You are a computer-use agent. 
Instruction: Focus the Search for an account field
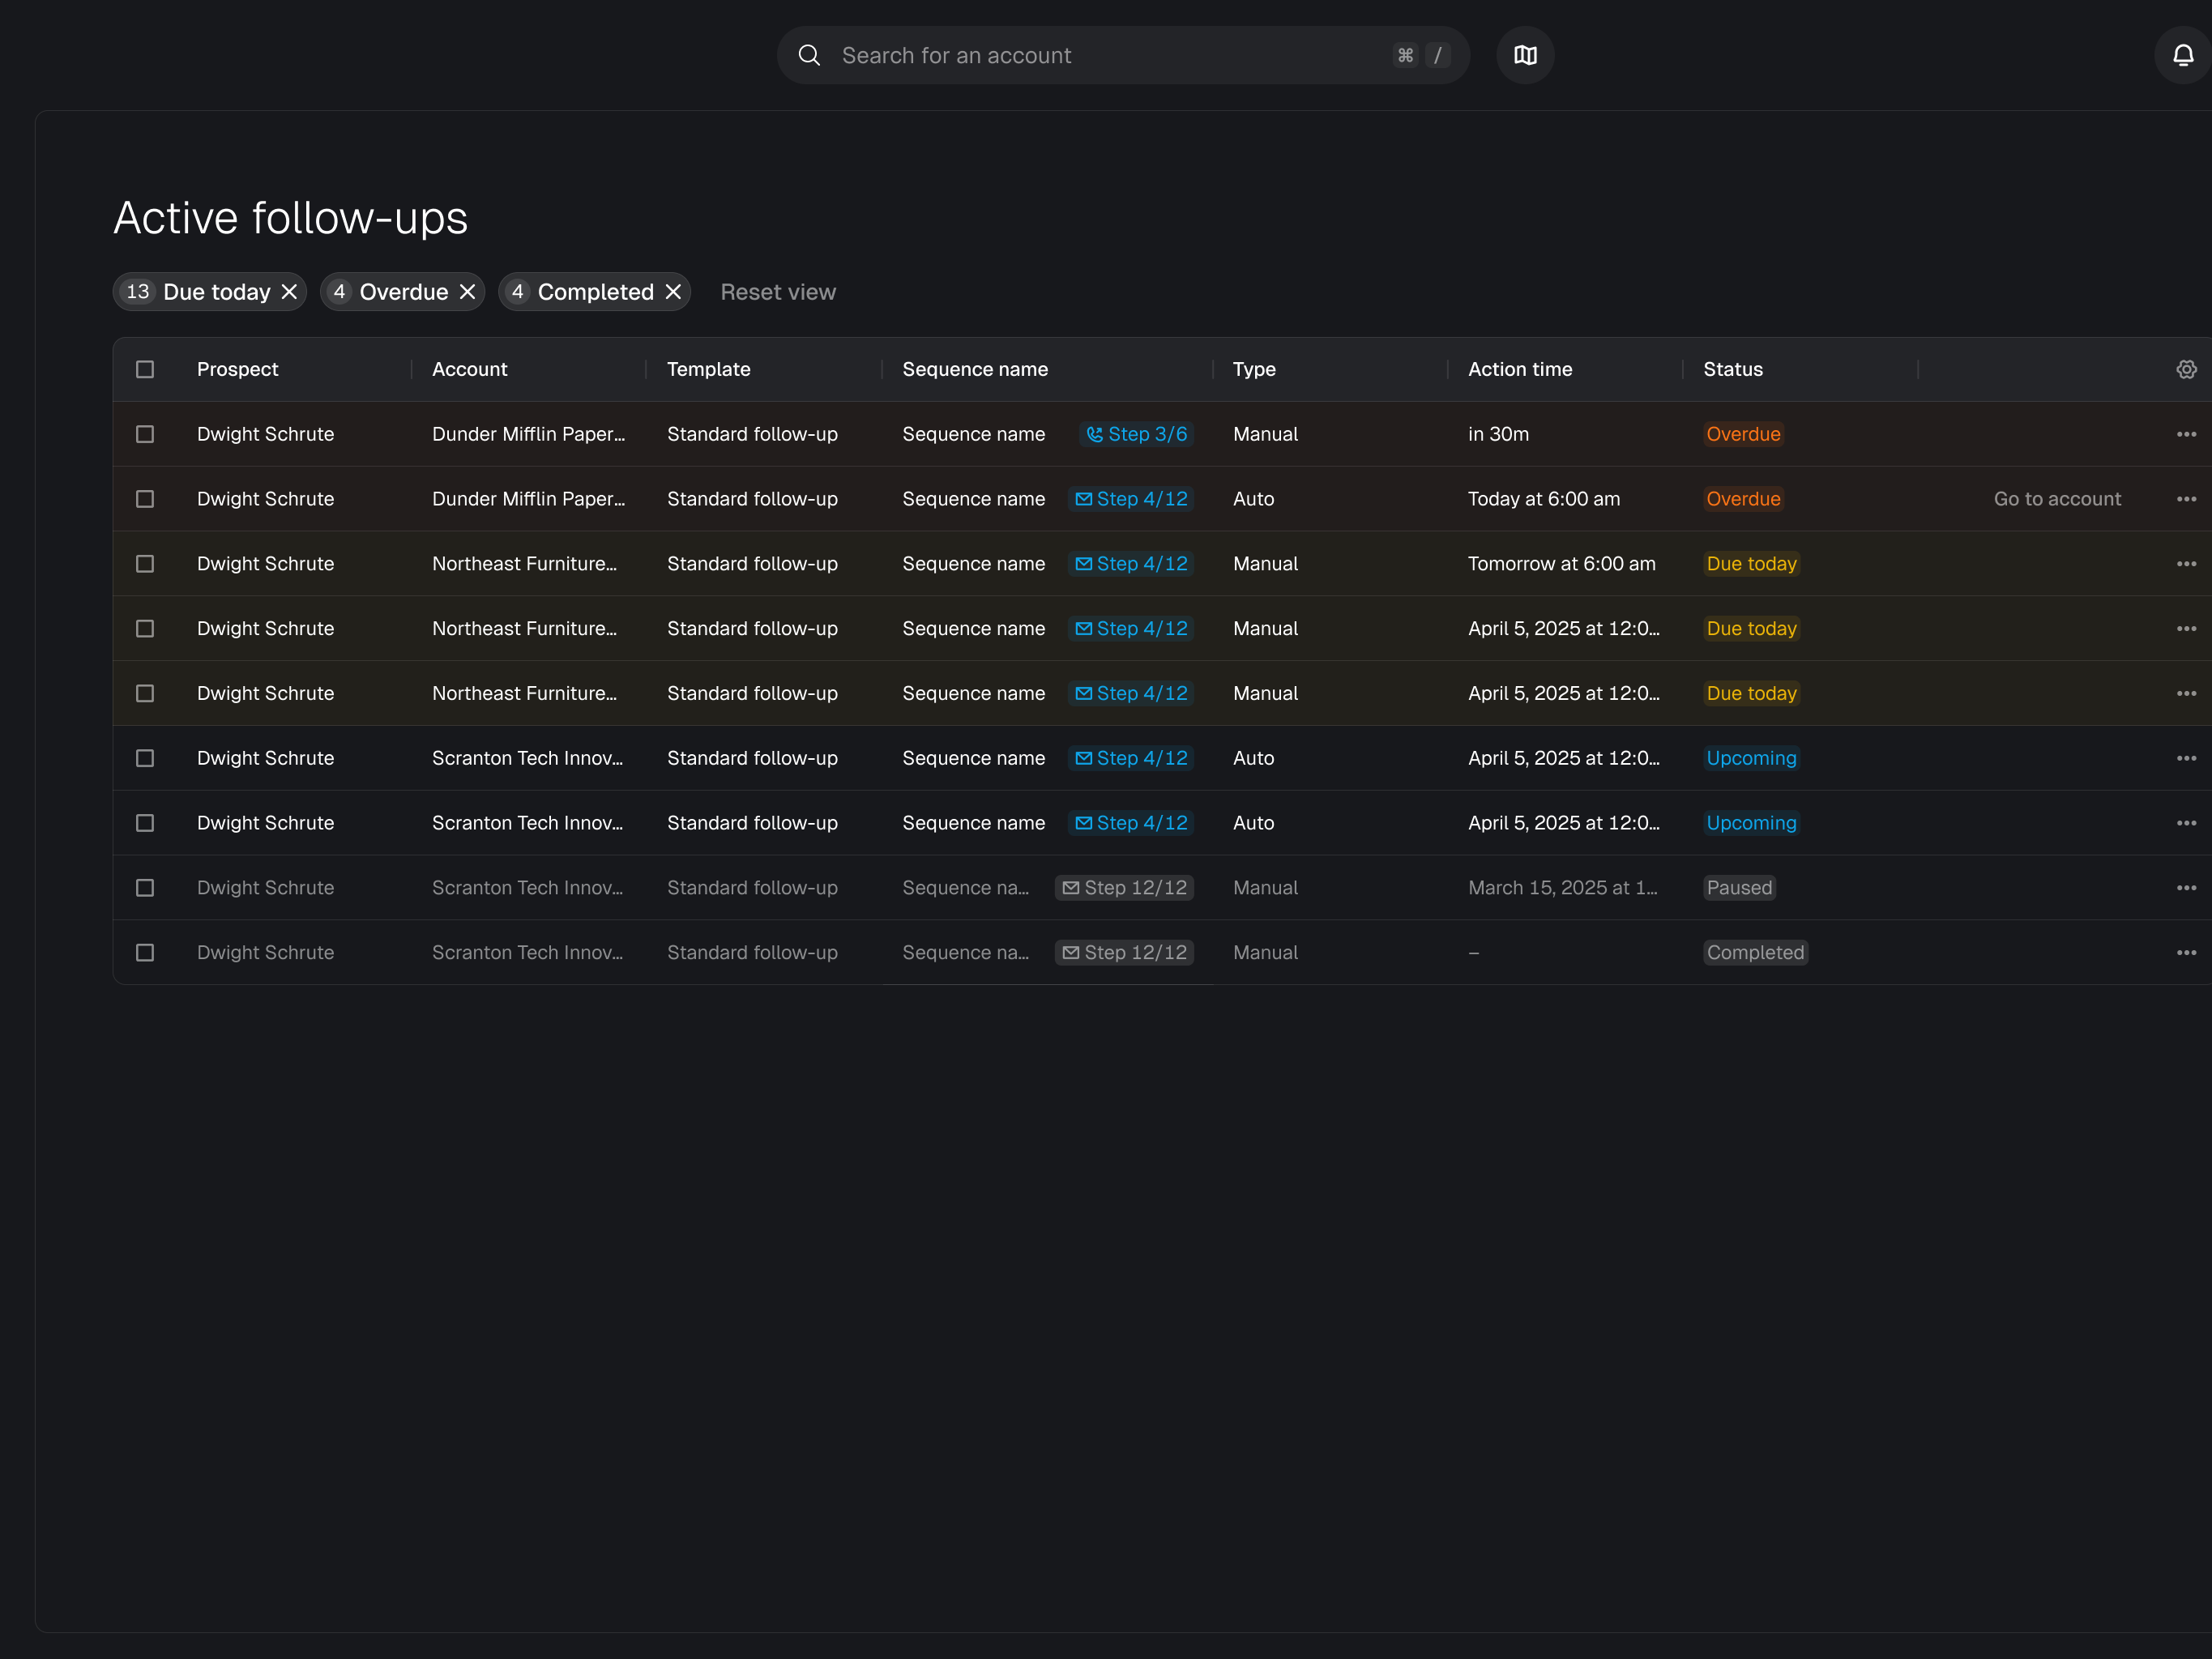pyautogui.click(x=1100, y=55)
